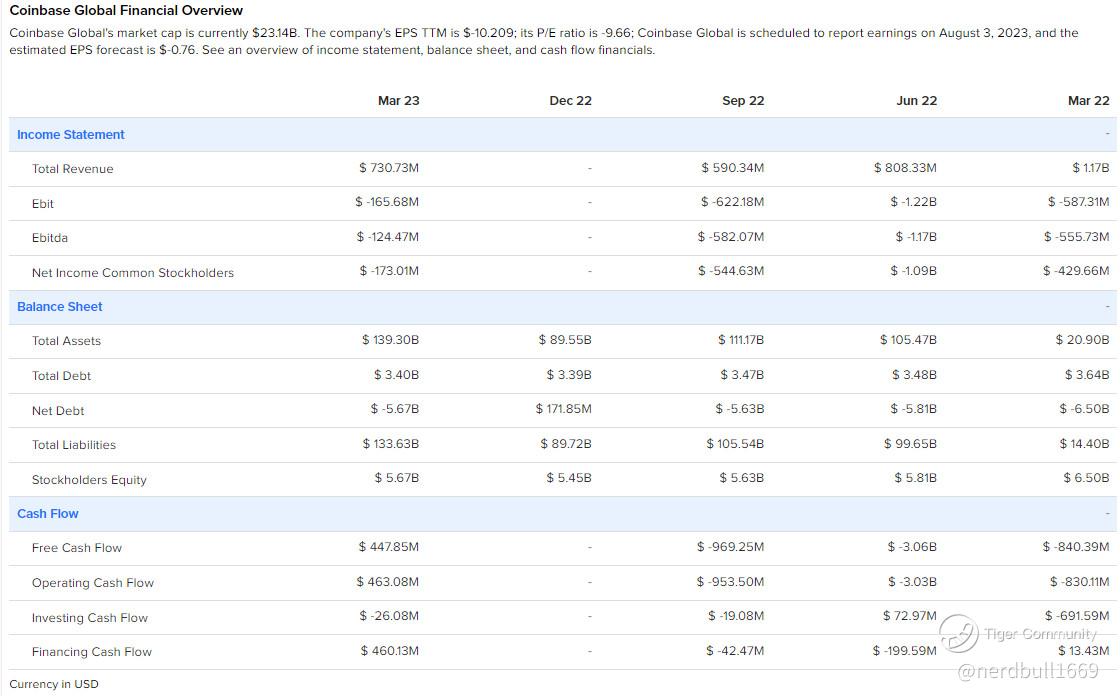Click the $ 1.17B revenue value
Image resolution: width=1120 pixels, height=696 pixels.
pyautogui.click(x=1091, y=168)
